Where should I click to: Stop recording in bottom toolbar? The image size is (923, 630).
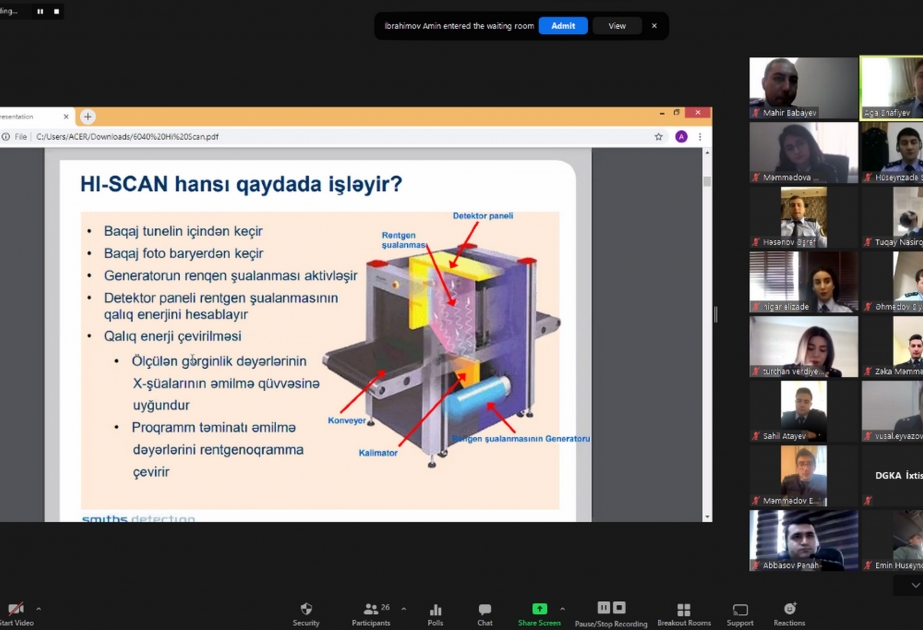[619, 608]
